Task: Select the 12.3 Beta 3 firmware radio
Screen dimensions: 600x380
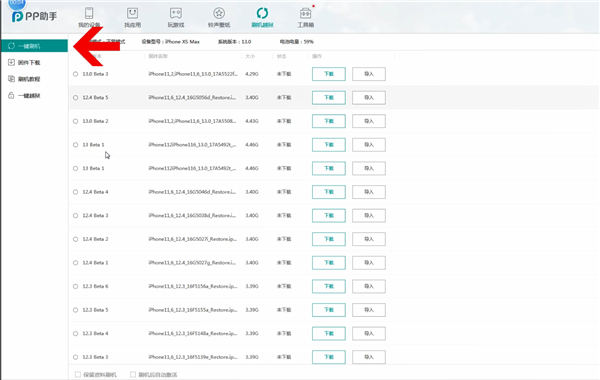Action: click(75, 357)
